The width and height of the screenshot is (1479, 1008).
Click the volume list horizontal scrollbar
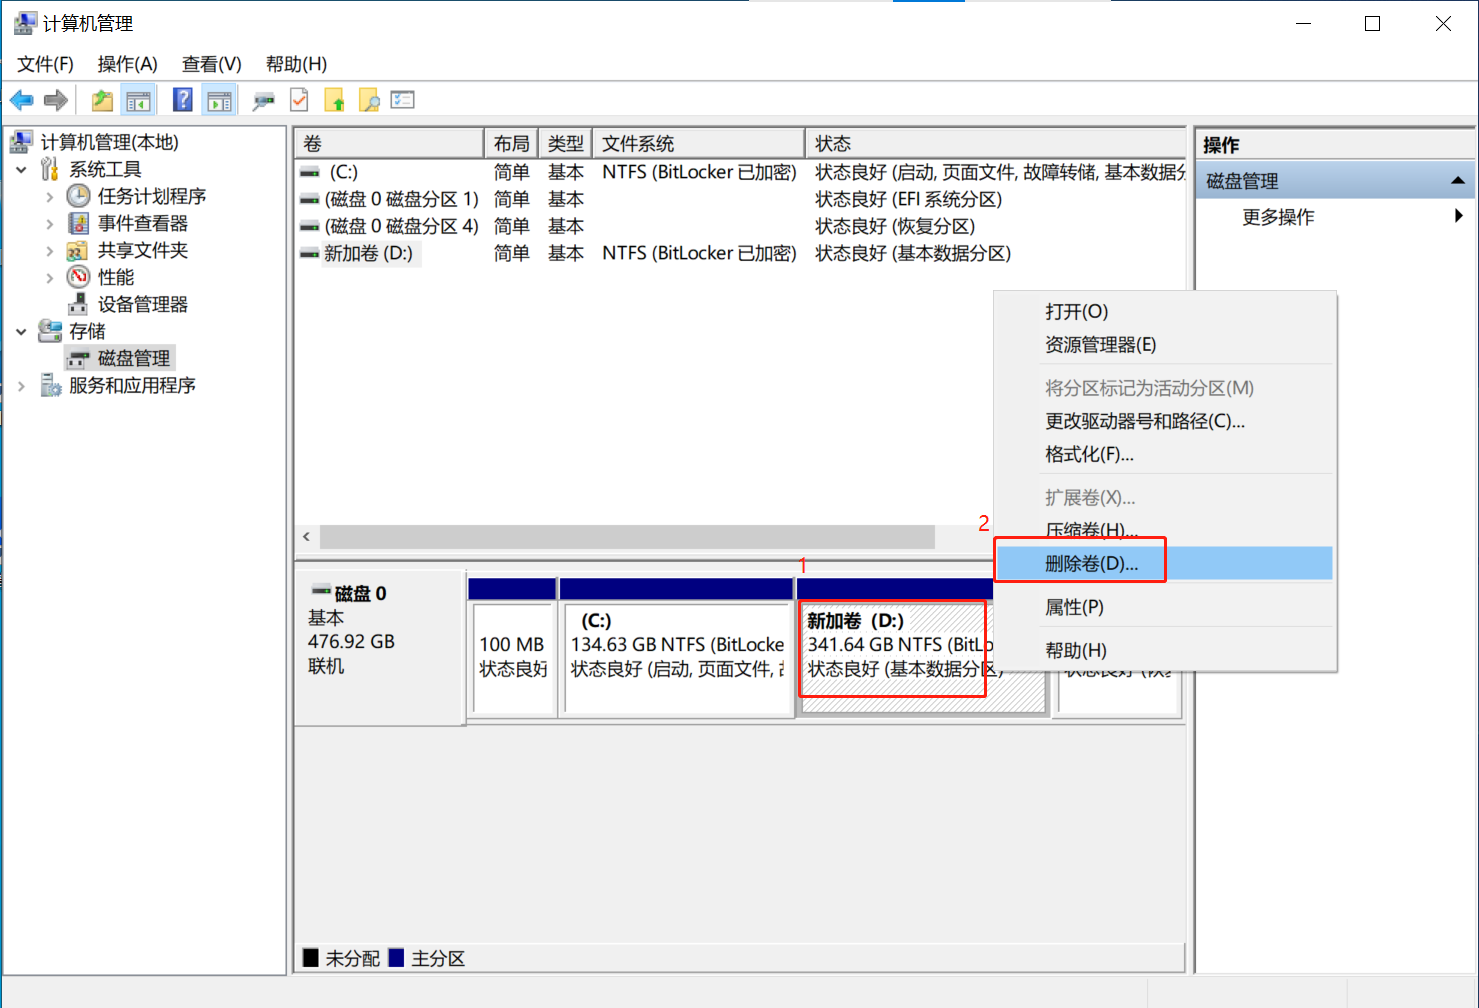pyautogui.click(x=627, y=537)
